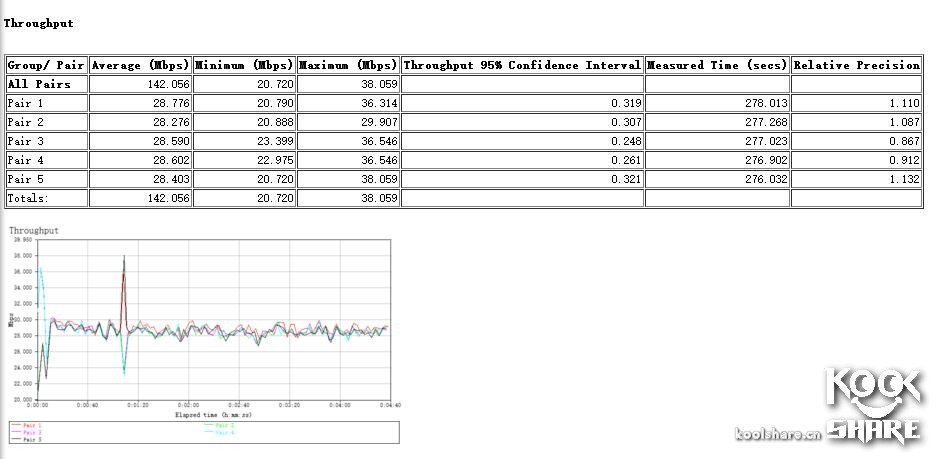Click the black Pair 5 legend entry
The height and width of the screenshot is (459, 937).
[x=26, y=439]
